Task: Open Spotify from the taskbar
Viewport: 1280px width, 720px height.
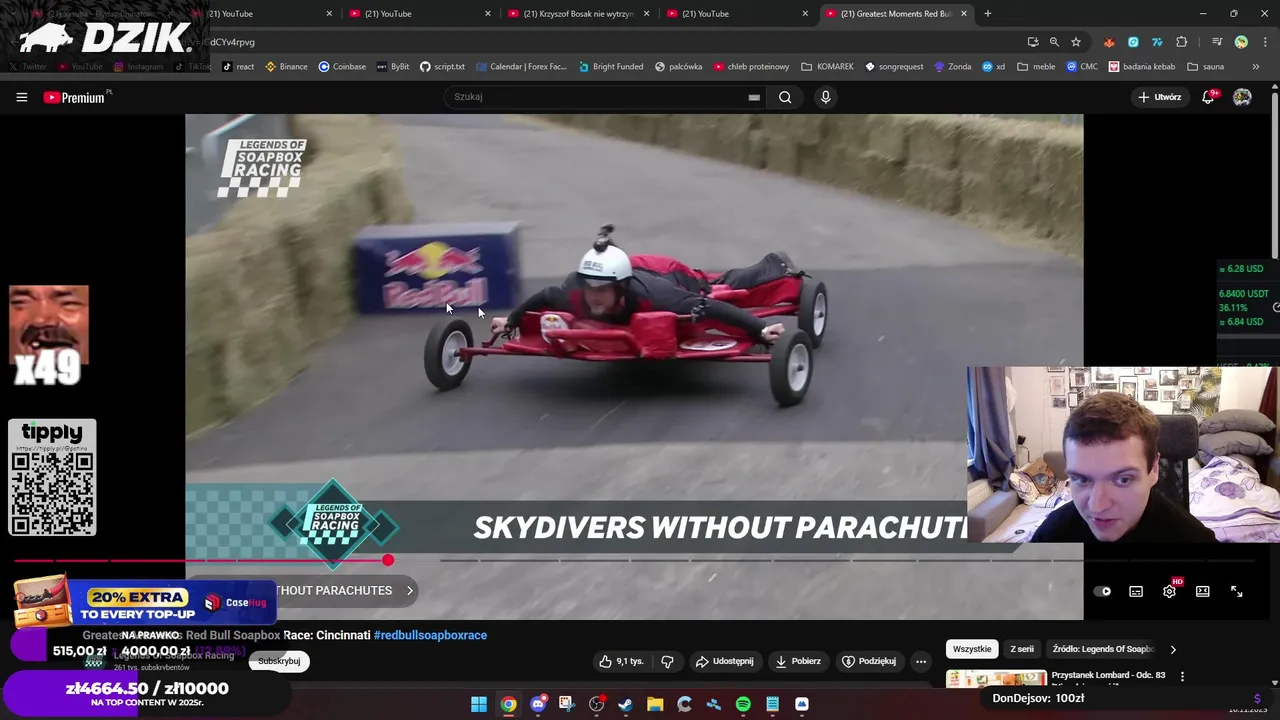Action: click(x=743, y=704)
